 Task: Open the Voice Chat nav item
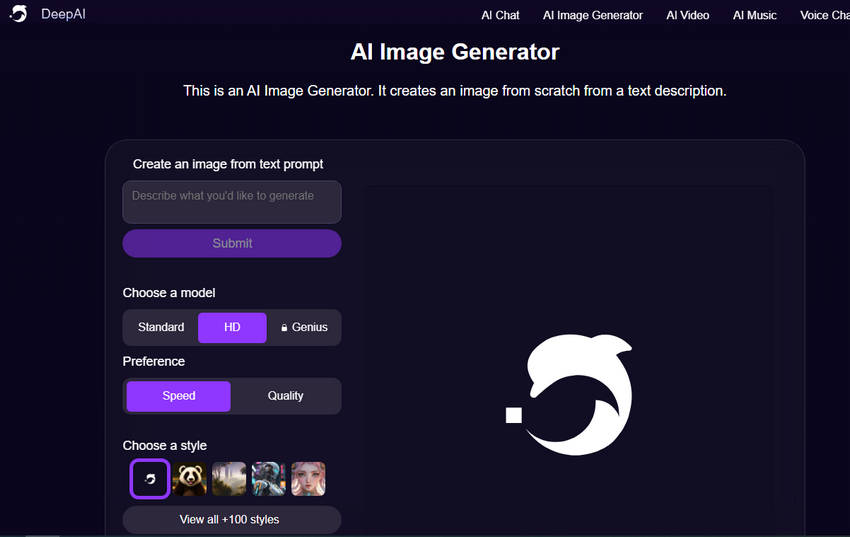coord(825,15)
